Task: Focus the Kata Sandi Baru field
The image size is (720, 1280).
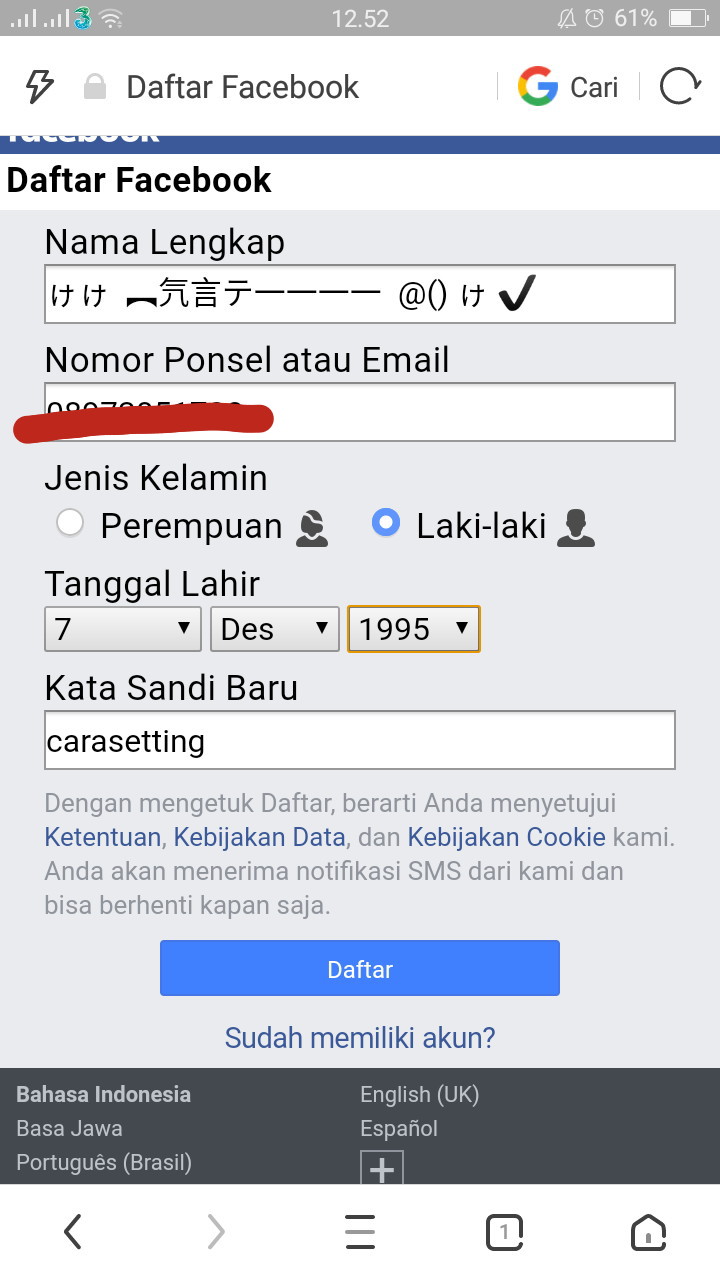Action: 360,740
